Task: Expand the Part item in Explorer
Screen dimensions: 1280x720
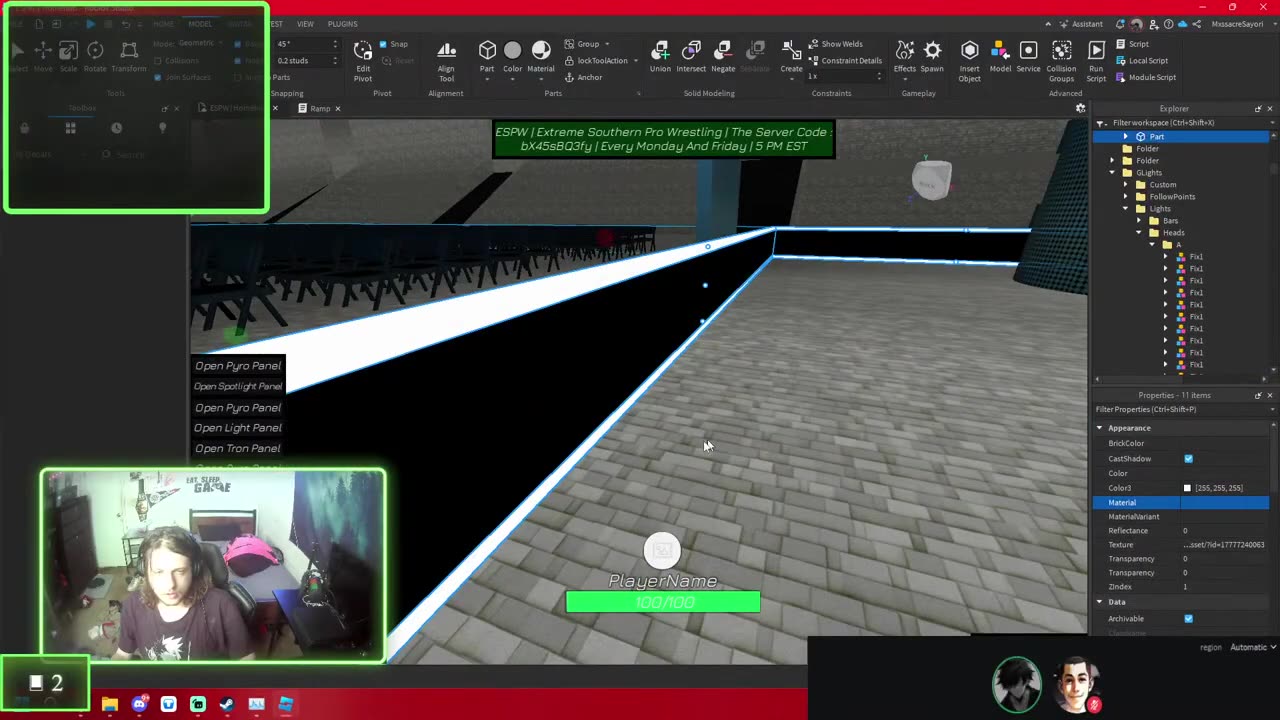Action: 1125,136
